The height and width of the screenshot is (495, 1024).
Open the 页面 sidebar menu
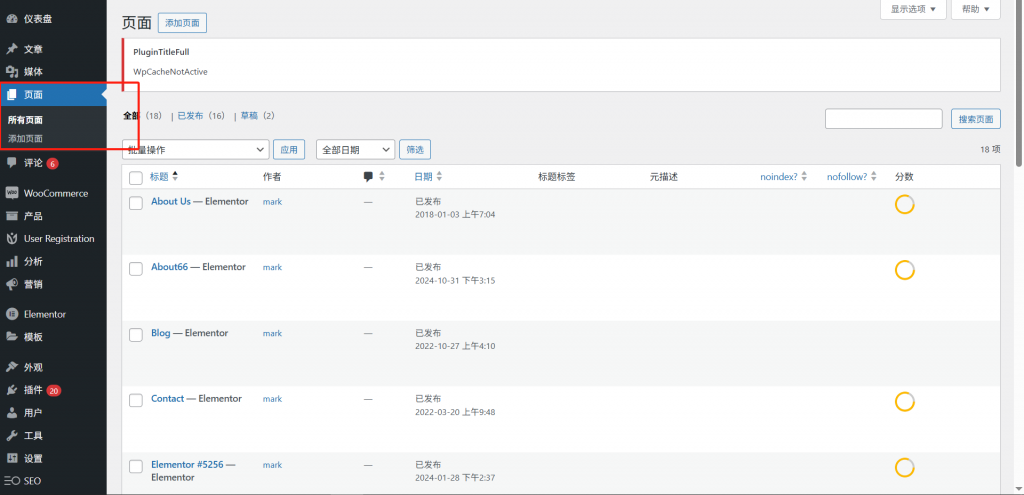(53, 95)
